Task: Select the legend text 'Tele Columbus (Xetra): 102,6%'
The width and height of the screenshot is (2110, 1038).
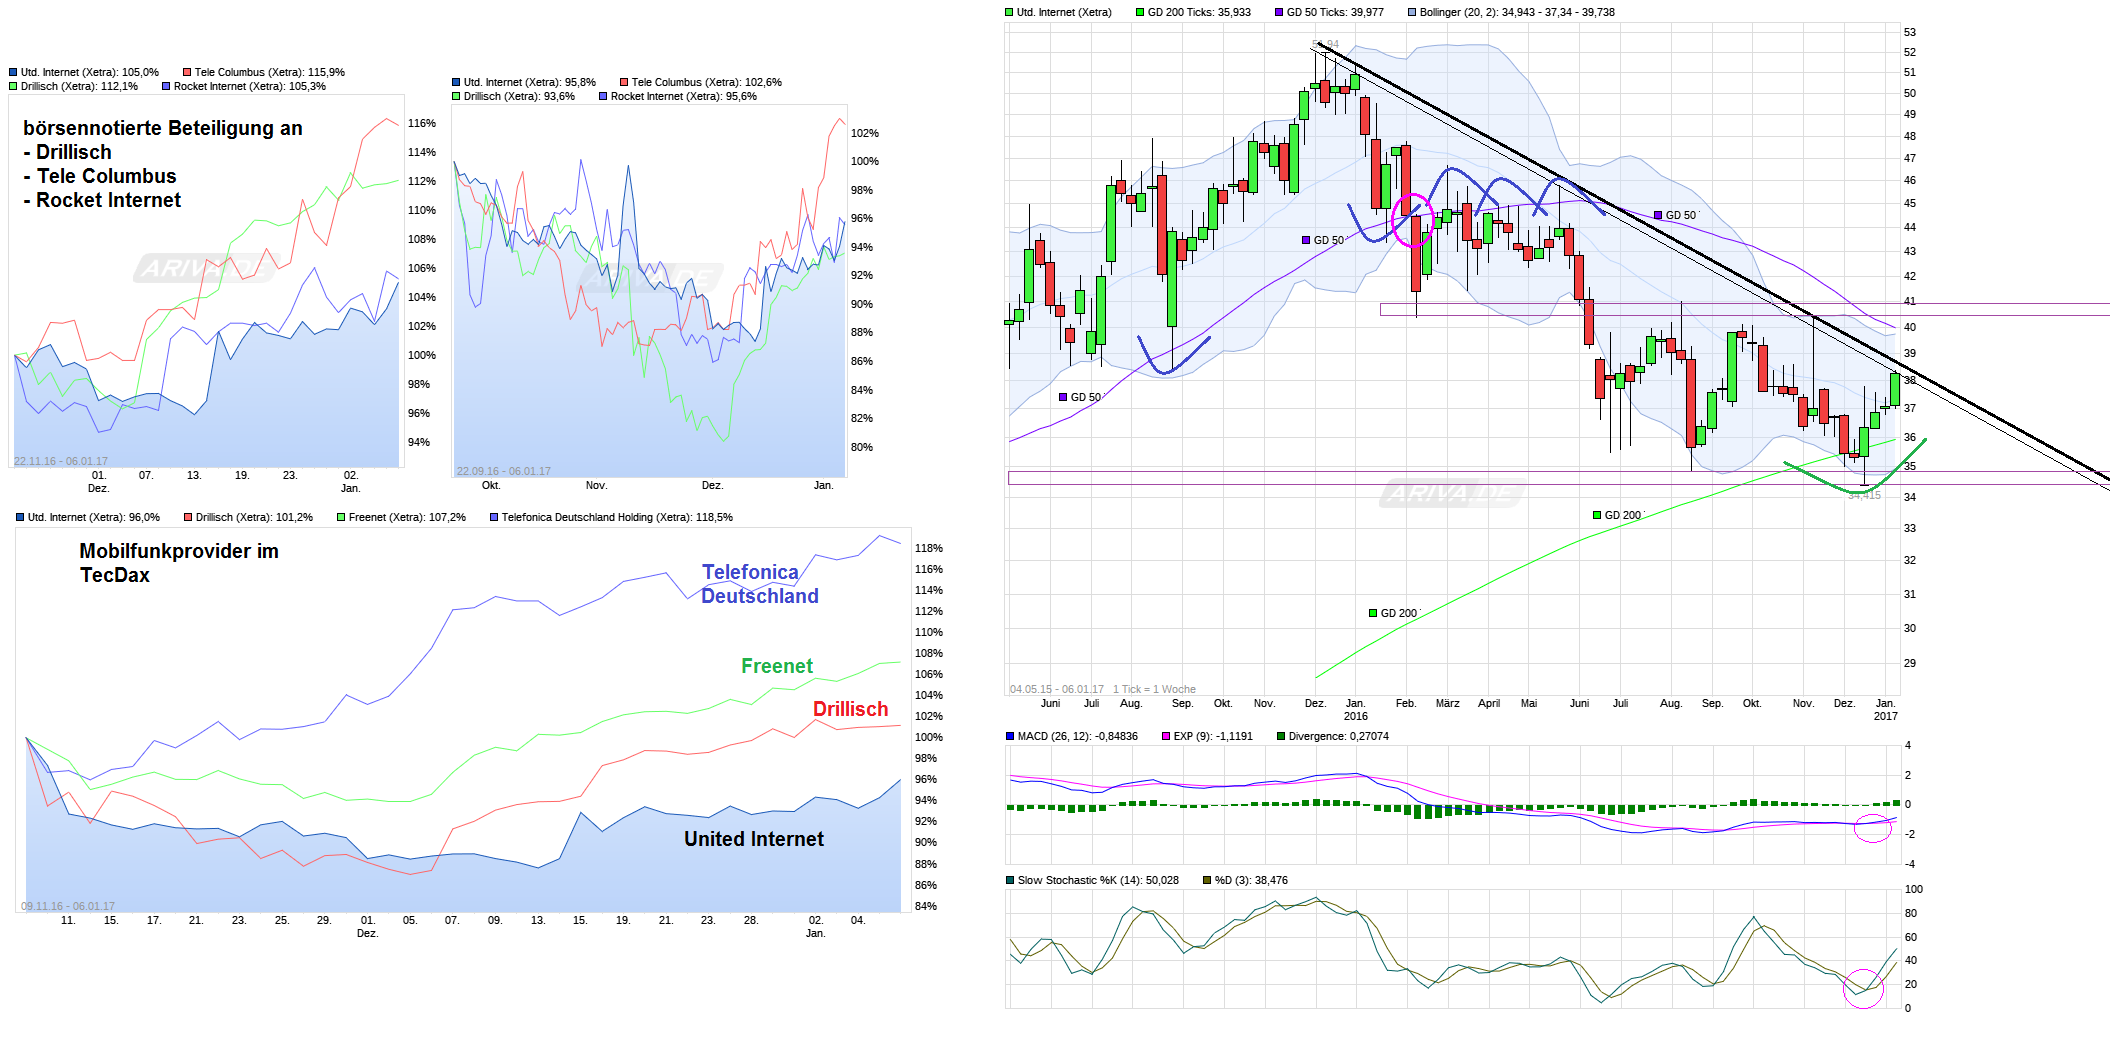Action: tap(707, 83)
